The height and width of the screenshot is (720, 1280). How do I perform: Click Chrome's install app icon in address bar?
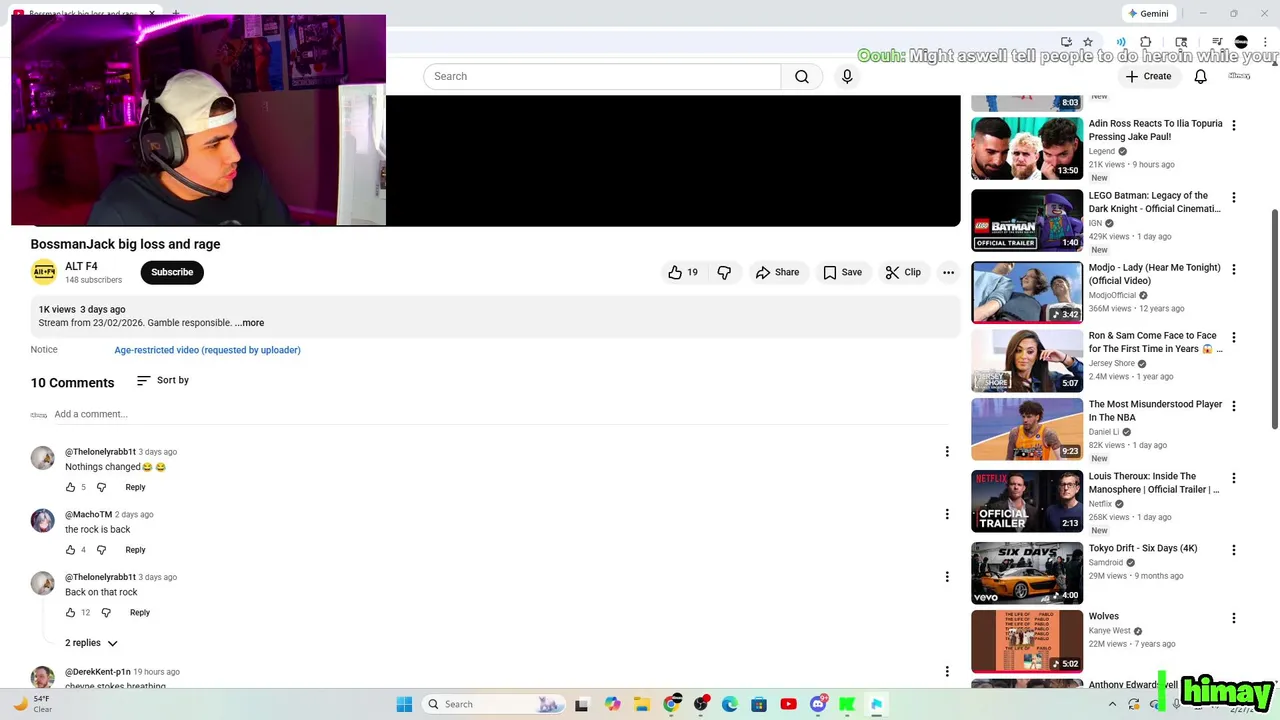[x=1066, y=42]
